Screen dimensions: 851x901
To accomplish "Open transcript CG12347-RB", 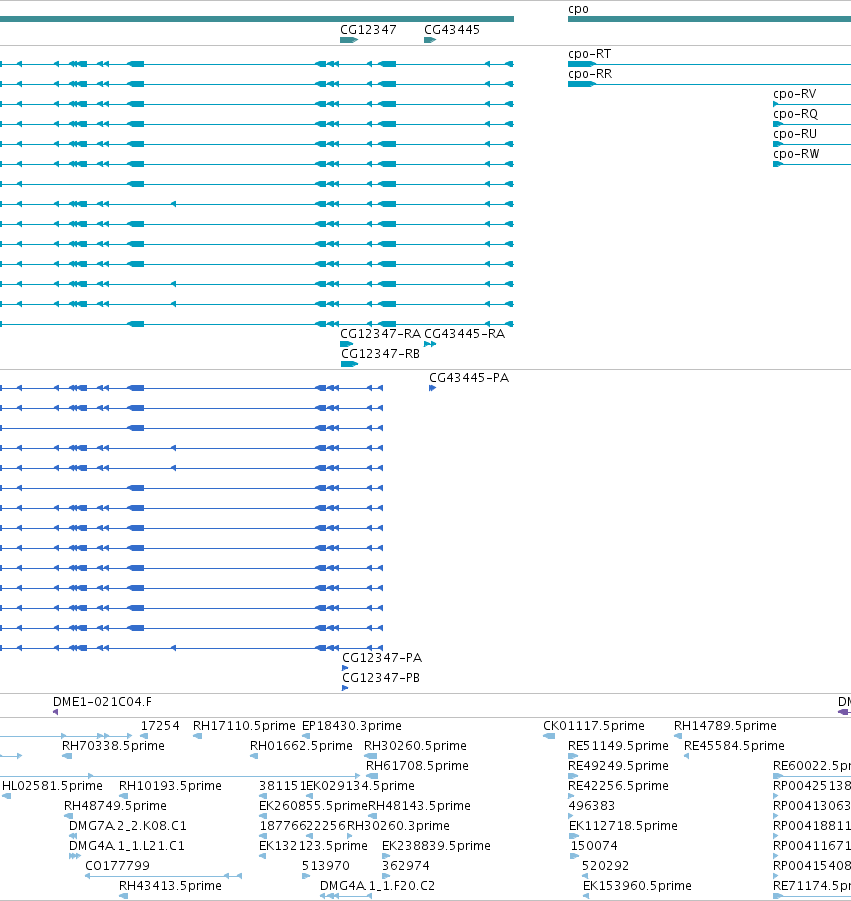I will click(380, 354).
